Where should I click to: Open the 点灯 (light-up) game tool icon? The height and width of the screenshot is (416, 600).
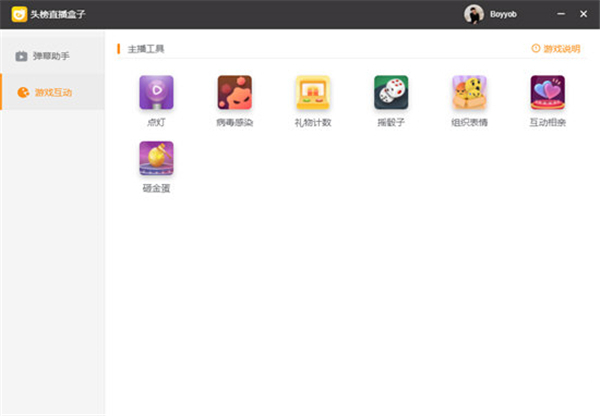point(155,92)
